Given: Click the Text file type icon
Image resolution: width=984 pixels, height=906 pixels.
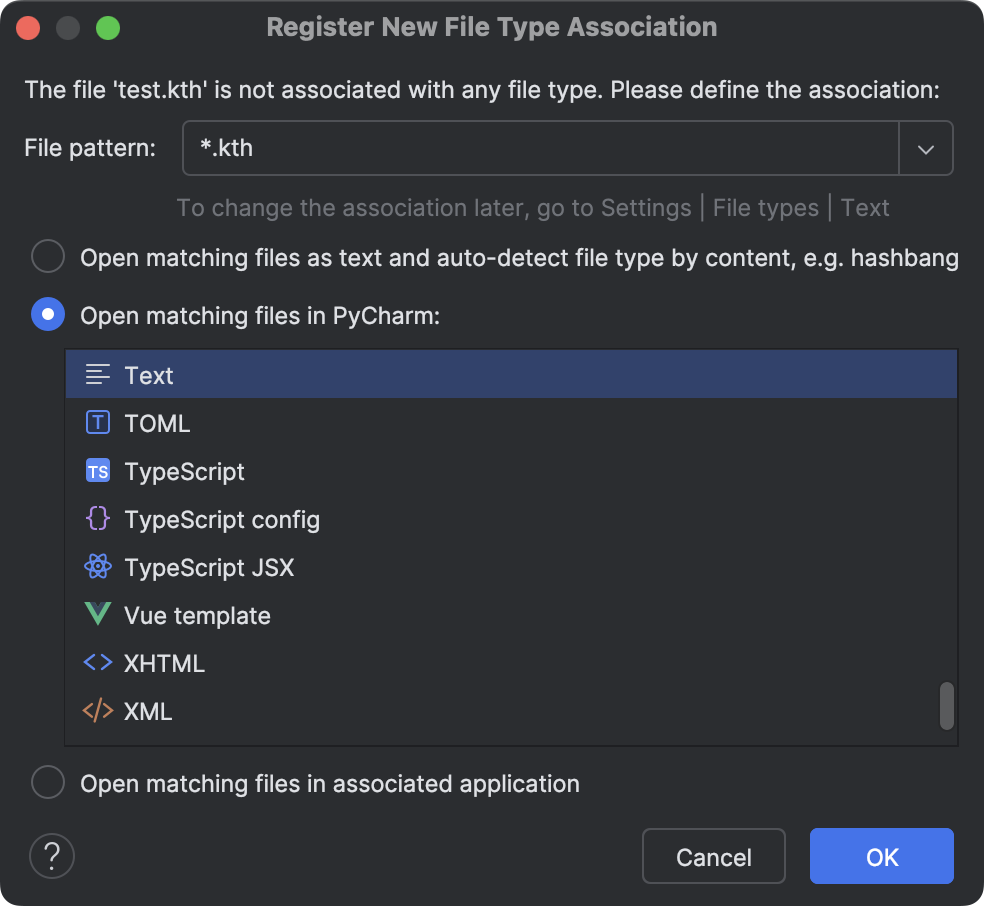Looking at the screenshot, I should pyautogui.click(x=97, y=374).
